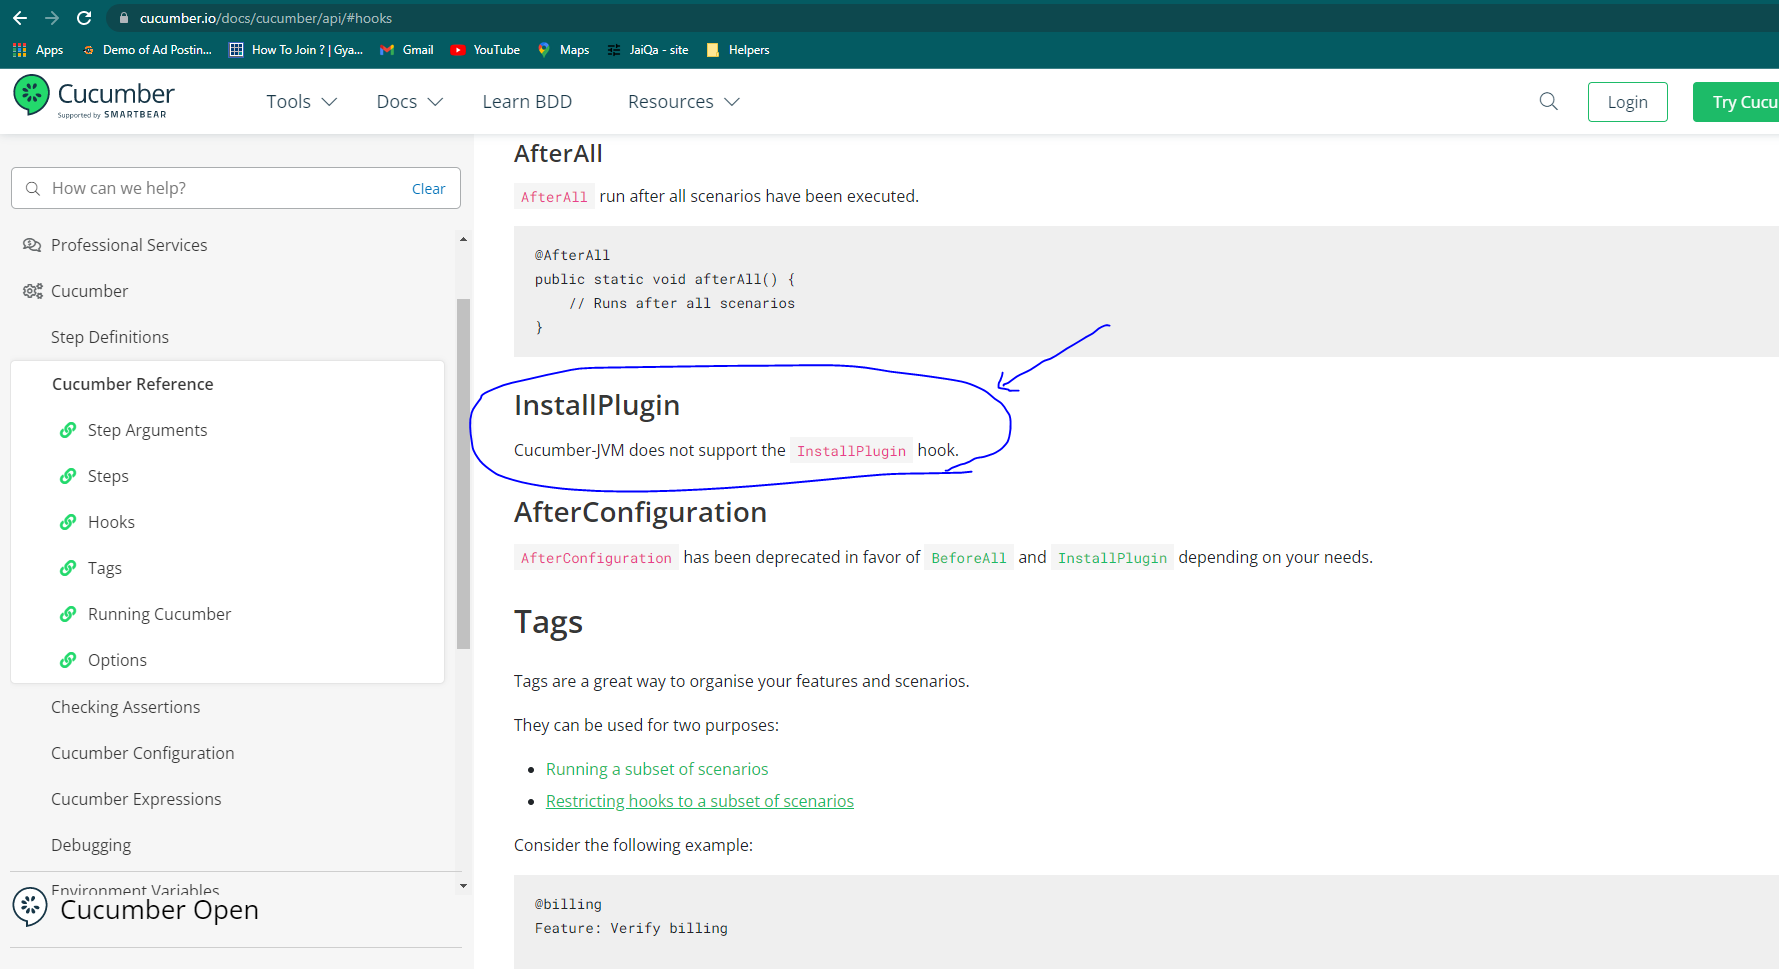Viewport: 1779px width, 969px height.
Task: Click the padlock site info icon
Action: [x=124, y=18]
